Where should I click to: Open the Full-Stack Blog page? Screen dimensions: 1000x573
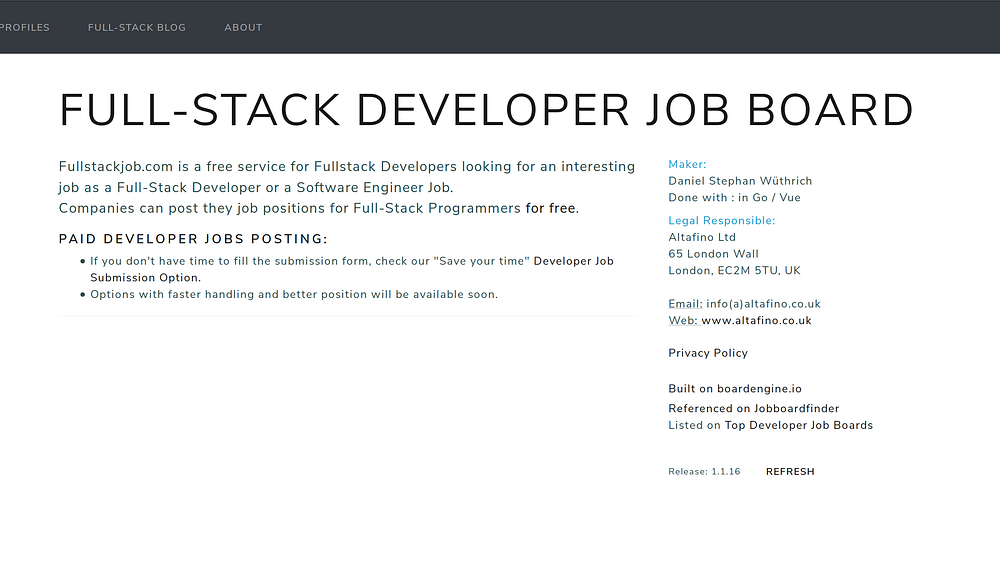pyautogui.click(x=137, y=28)
